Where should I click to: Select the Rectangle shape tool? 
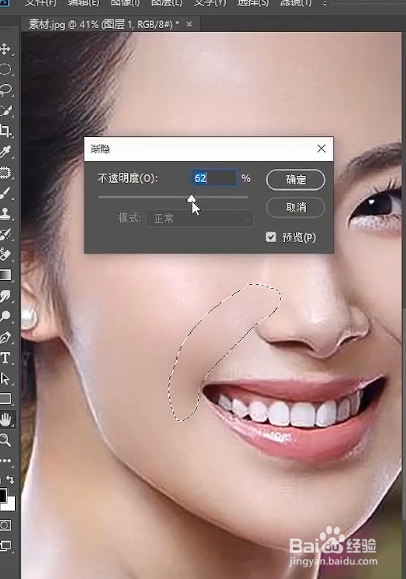coord(5,398)
